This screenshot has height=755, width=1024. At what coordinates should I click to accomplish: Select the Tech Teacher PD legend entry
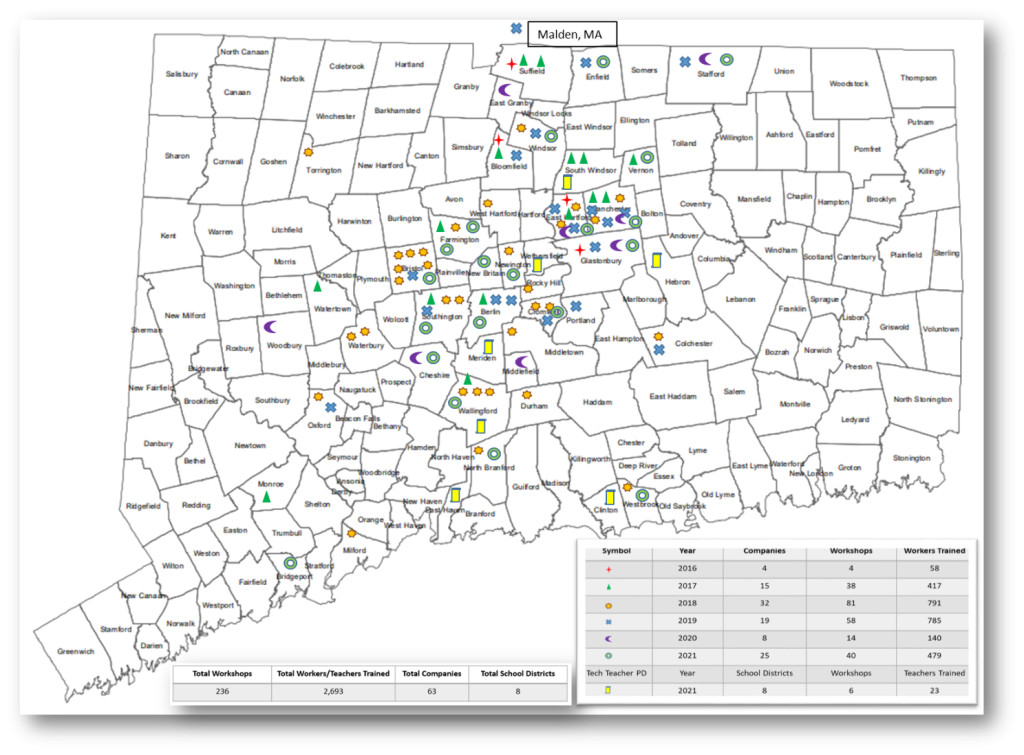(620, 673)
